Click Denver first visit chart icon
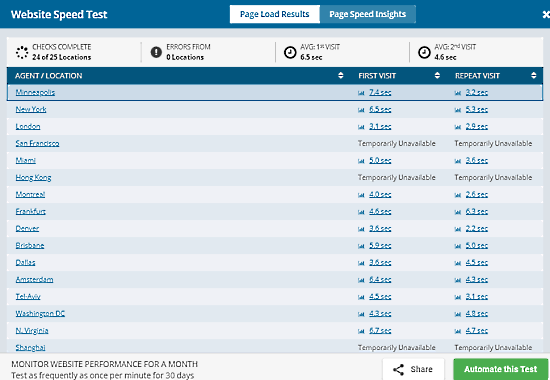The image size is (550, 380). click(361, 229)
